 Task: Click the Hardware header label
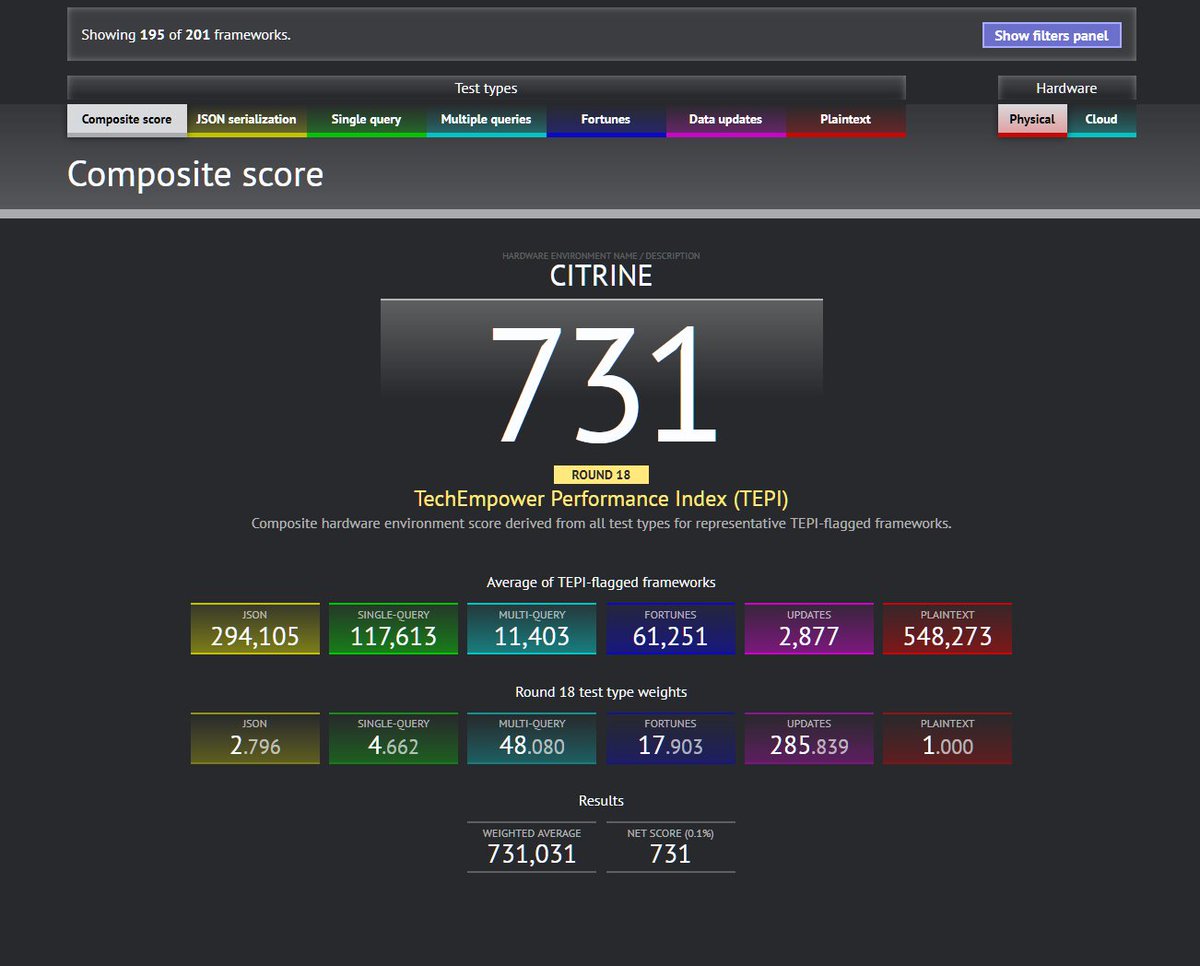coord(1067,88)
